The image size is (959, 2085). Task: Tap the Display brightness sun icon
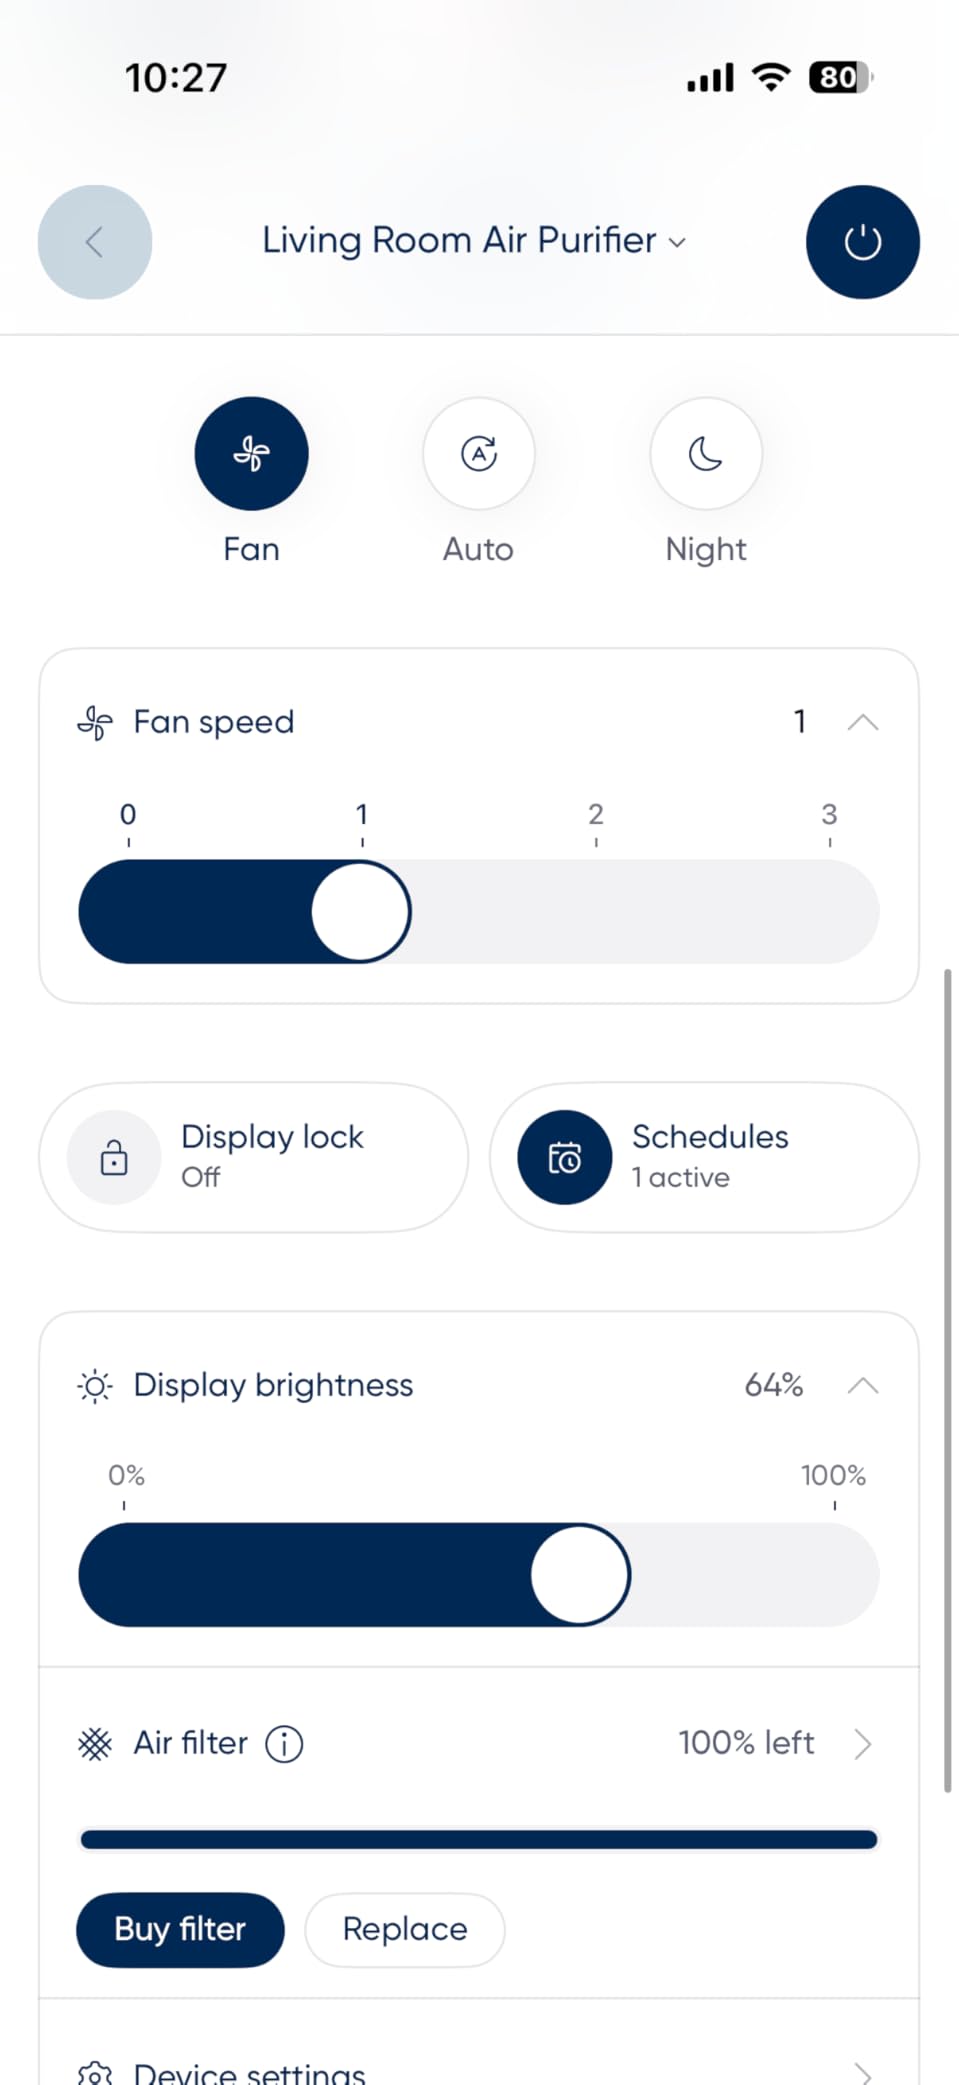[x=95, y=1386]
